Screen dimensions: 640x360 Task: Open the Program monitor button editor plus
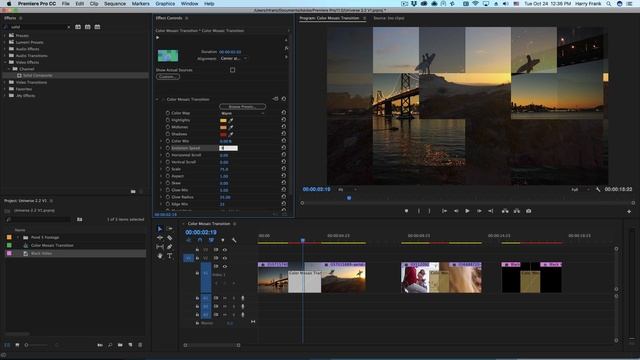tap(629, 211)
